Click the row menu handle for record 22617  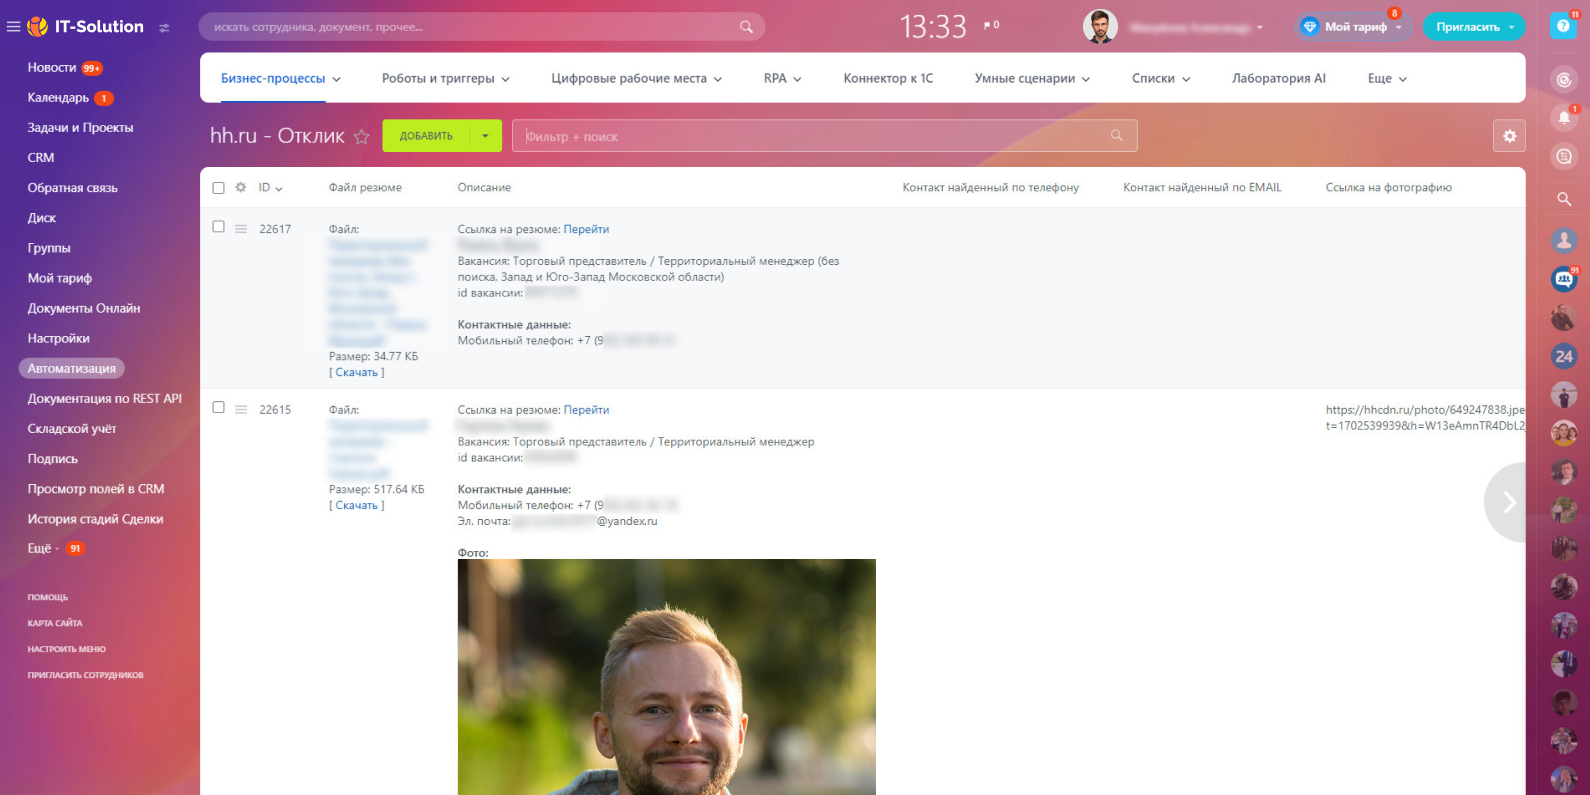point(241,229)
